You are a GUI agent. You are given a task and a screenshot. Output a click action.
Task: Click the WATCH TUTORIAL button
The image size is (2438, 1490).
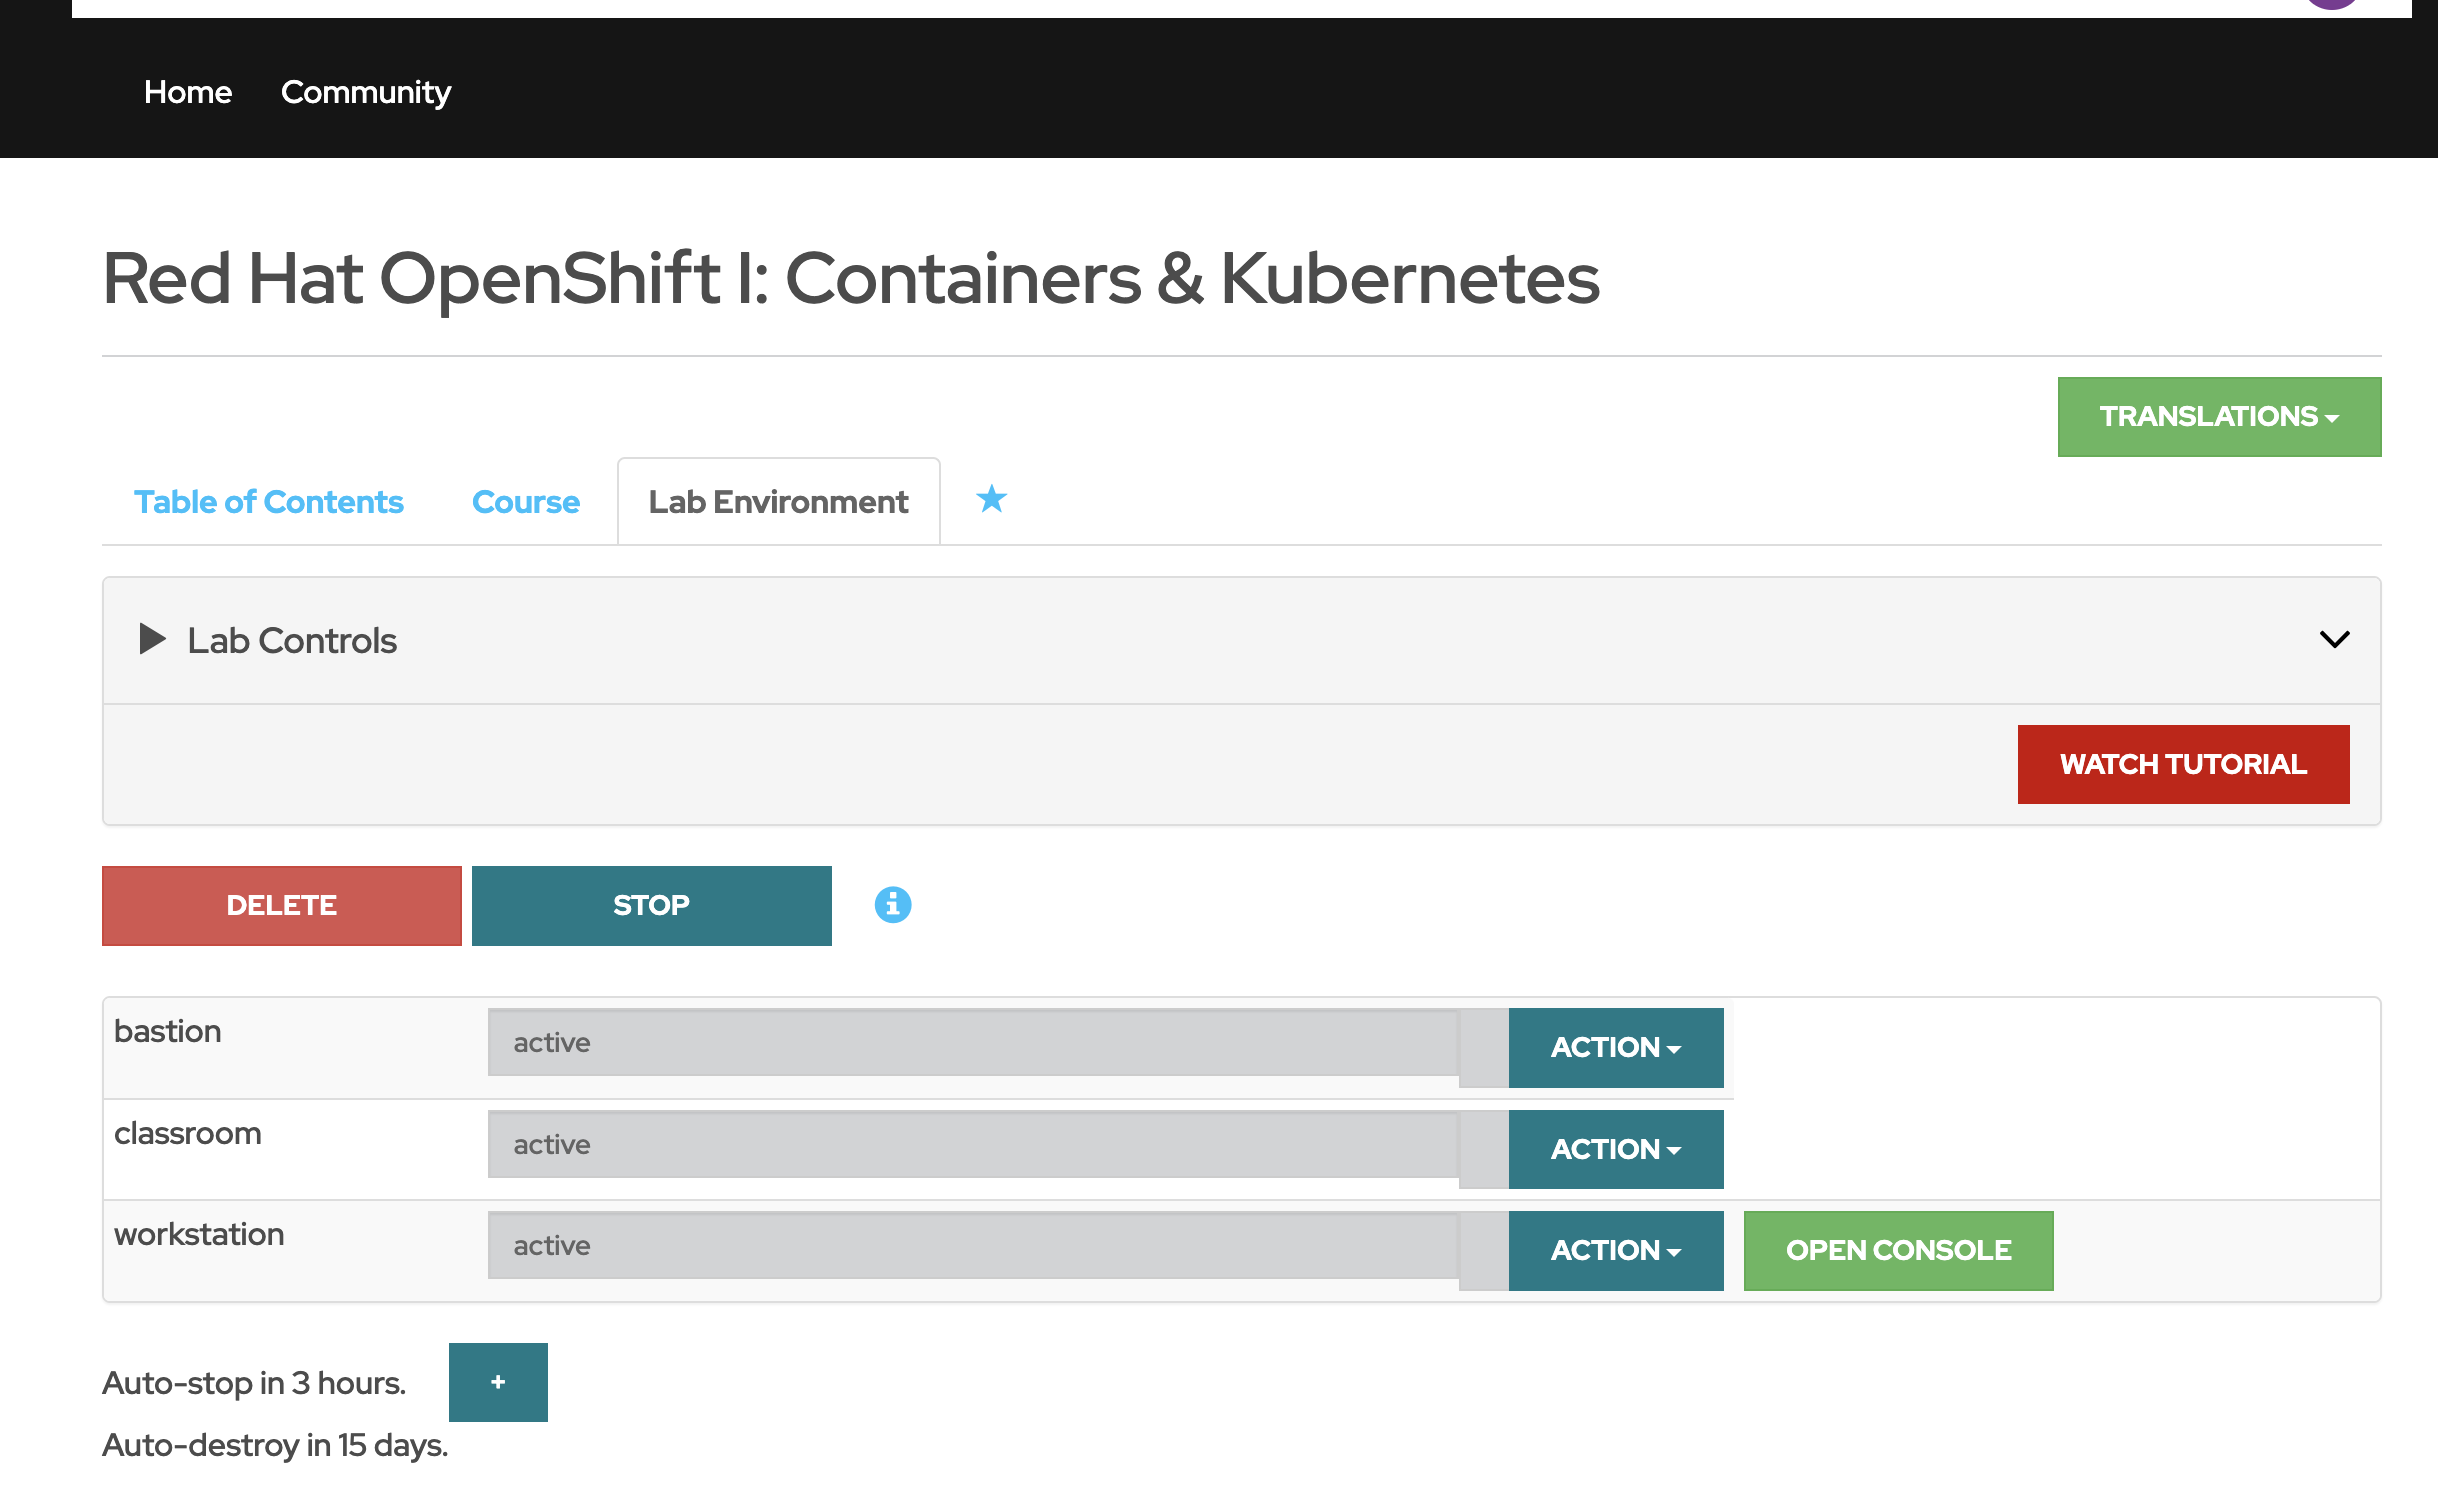(x=2183, y=763)
